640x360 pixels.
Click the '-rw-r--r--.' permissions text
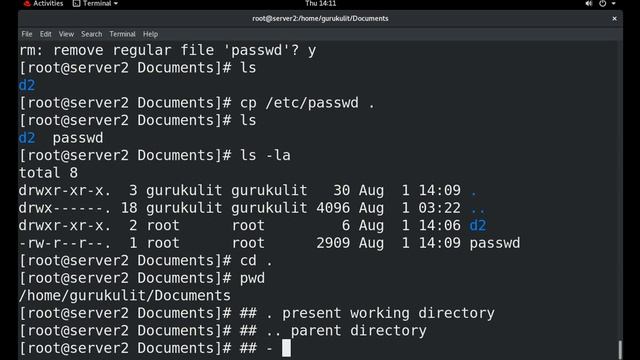(64, 243)
